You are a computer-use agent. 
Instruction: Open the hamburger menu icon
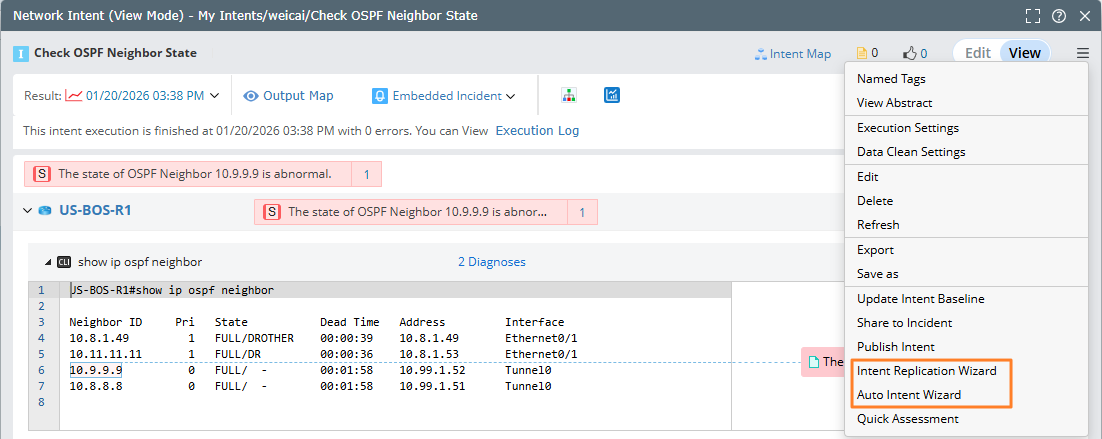tap(1083, 53)
